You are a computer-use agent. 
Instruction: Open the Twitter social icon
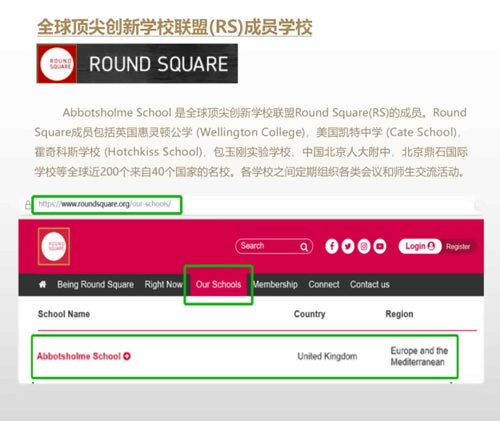[x=348, y=246]
